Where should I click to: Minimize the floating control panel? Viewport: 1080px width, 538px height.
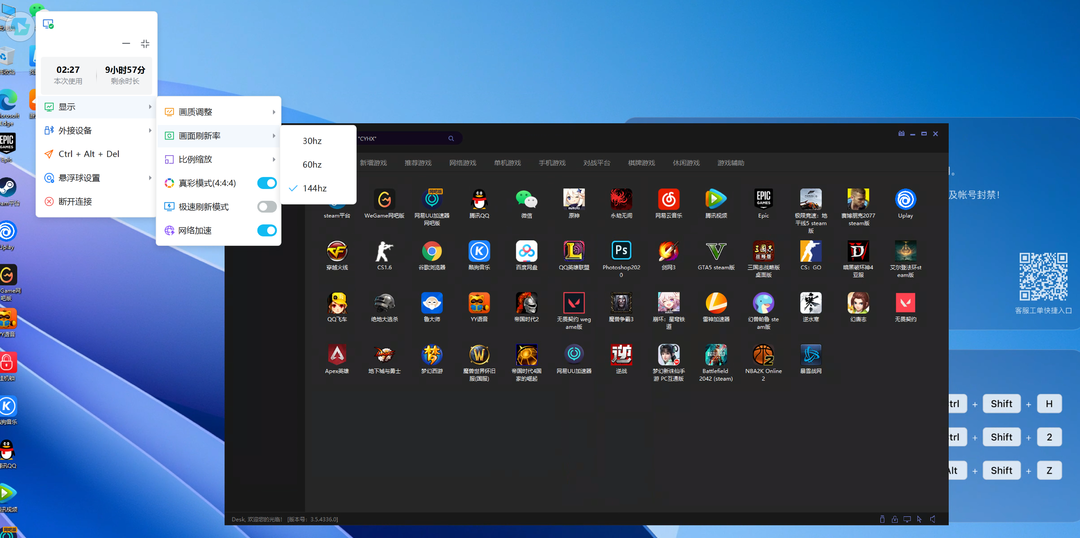pyautogui.click(x=126, y=43)
